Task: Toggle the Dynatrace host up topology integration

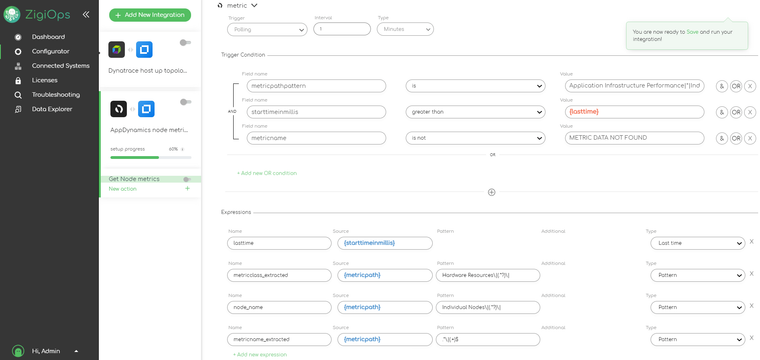Action: tap(185, 43)
